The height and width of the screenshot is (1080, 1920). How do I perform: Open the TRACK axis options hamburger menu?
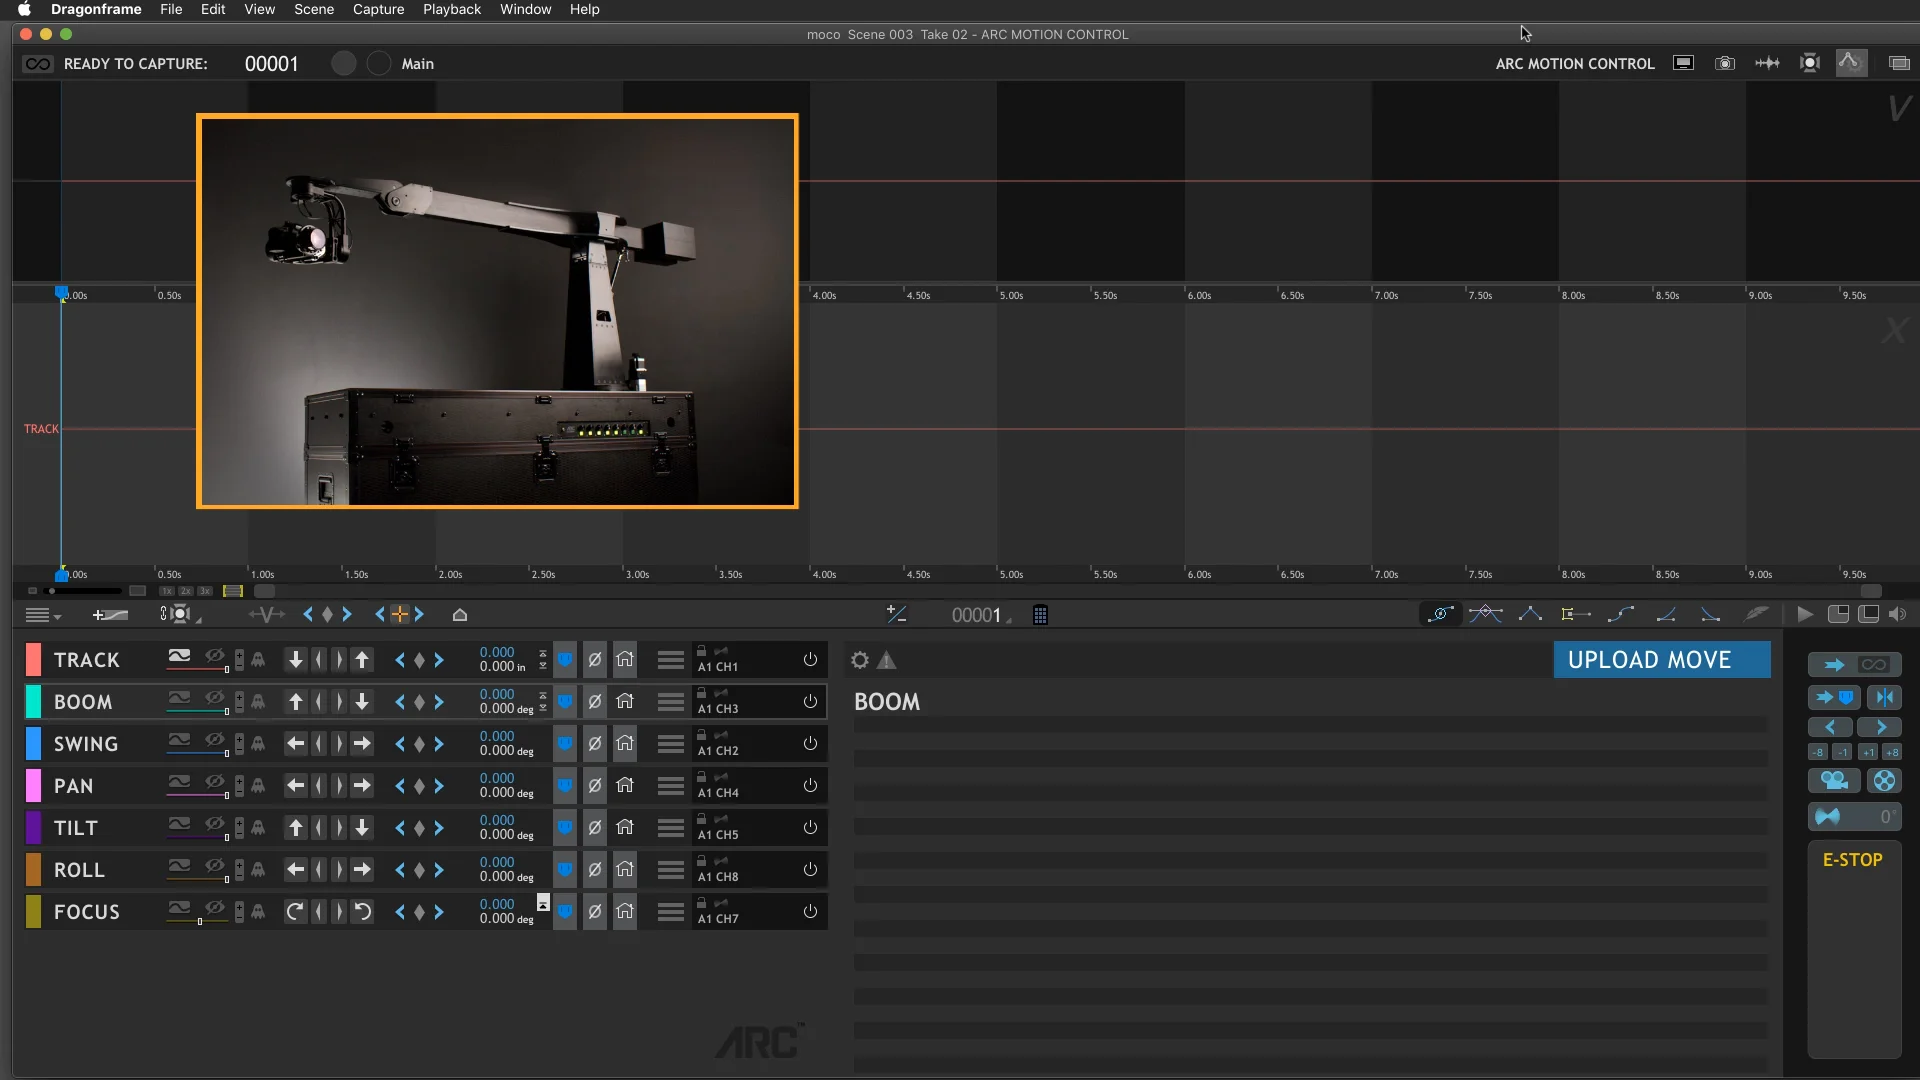(671, 660)
